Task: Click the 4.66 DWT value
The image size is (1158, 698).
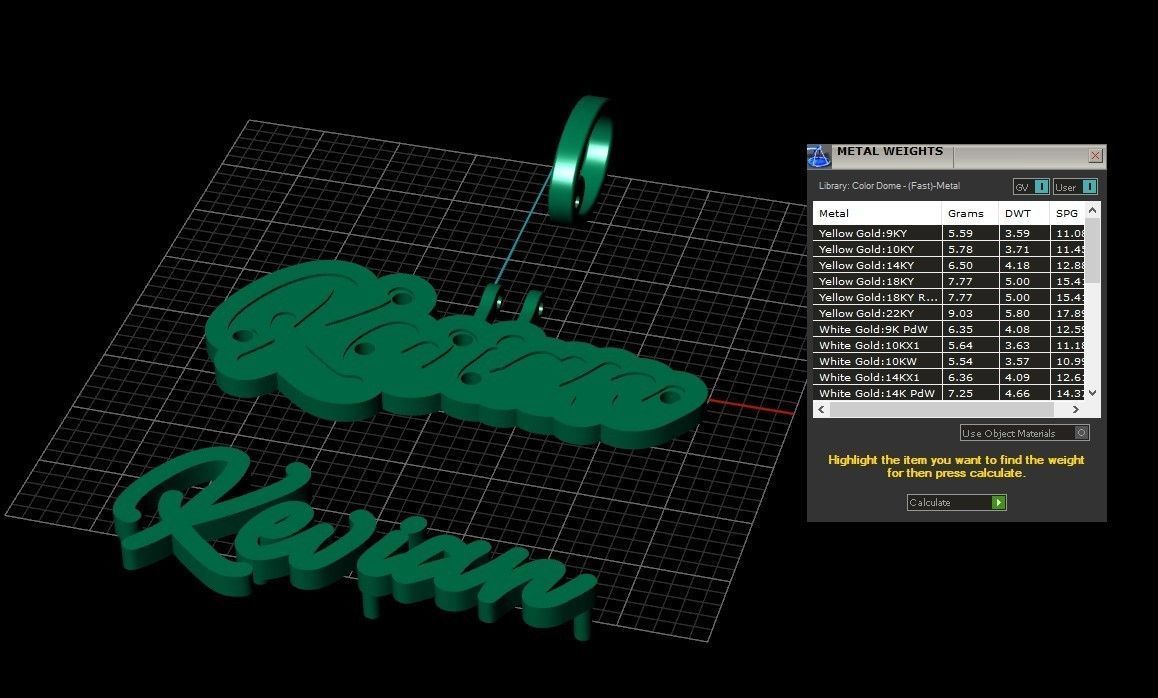Action: [1017, 393]
